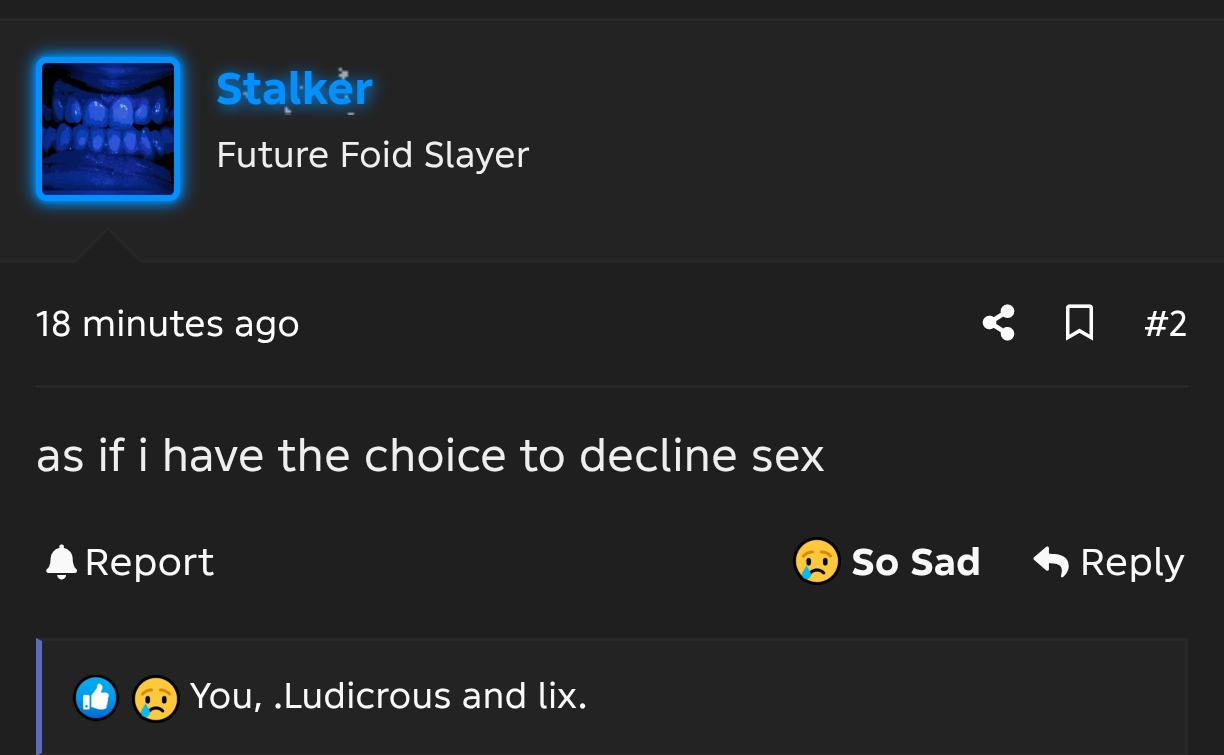
Task: Toggle the So Sad reaction label
Action: [x=915, y=562]
